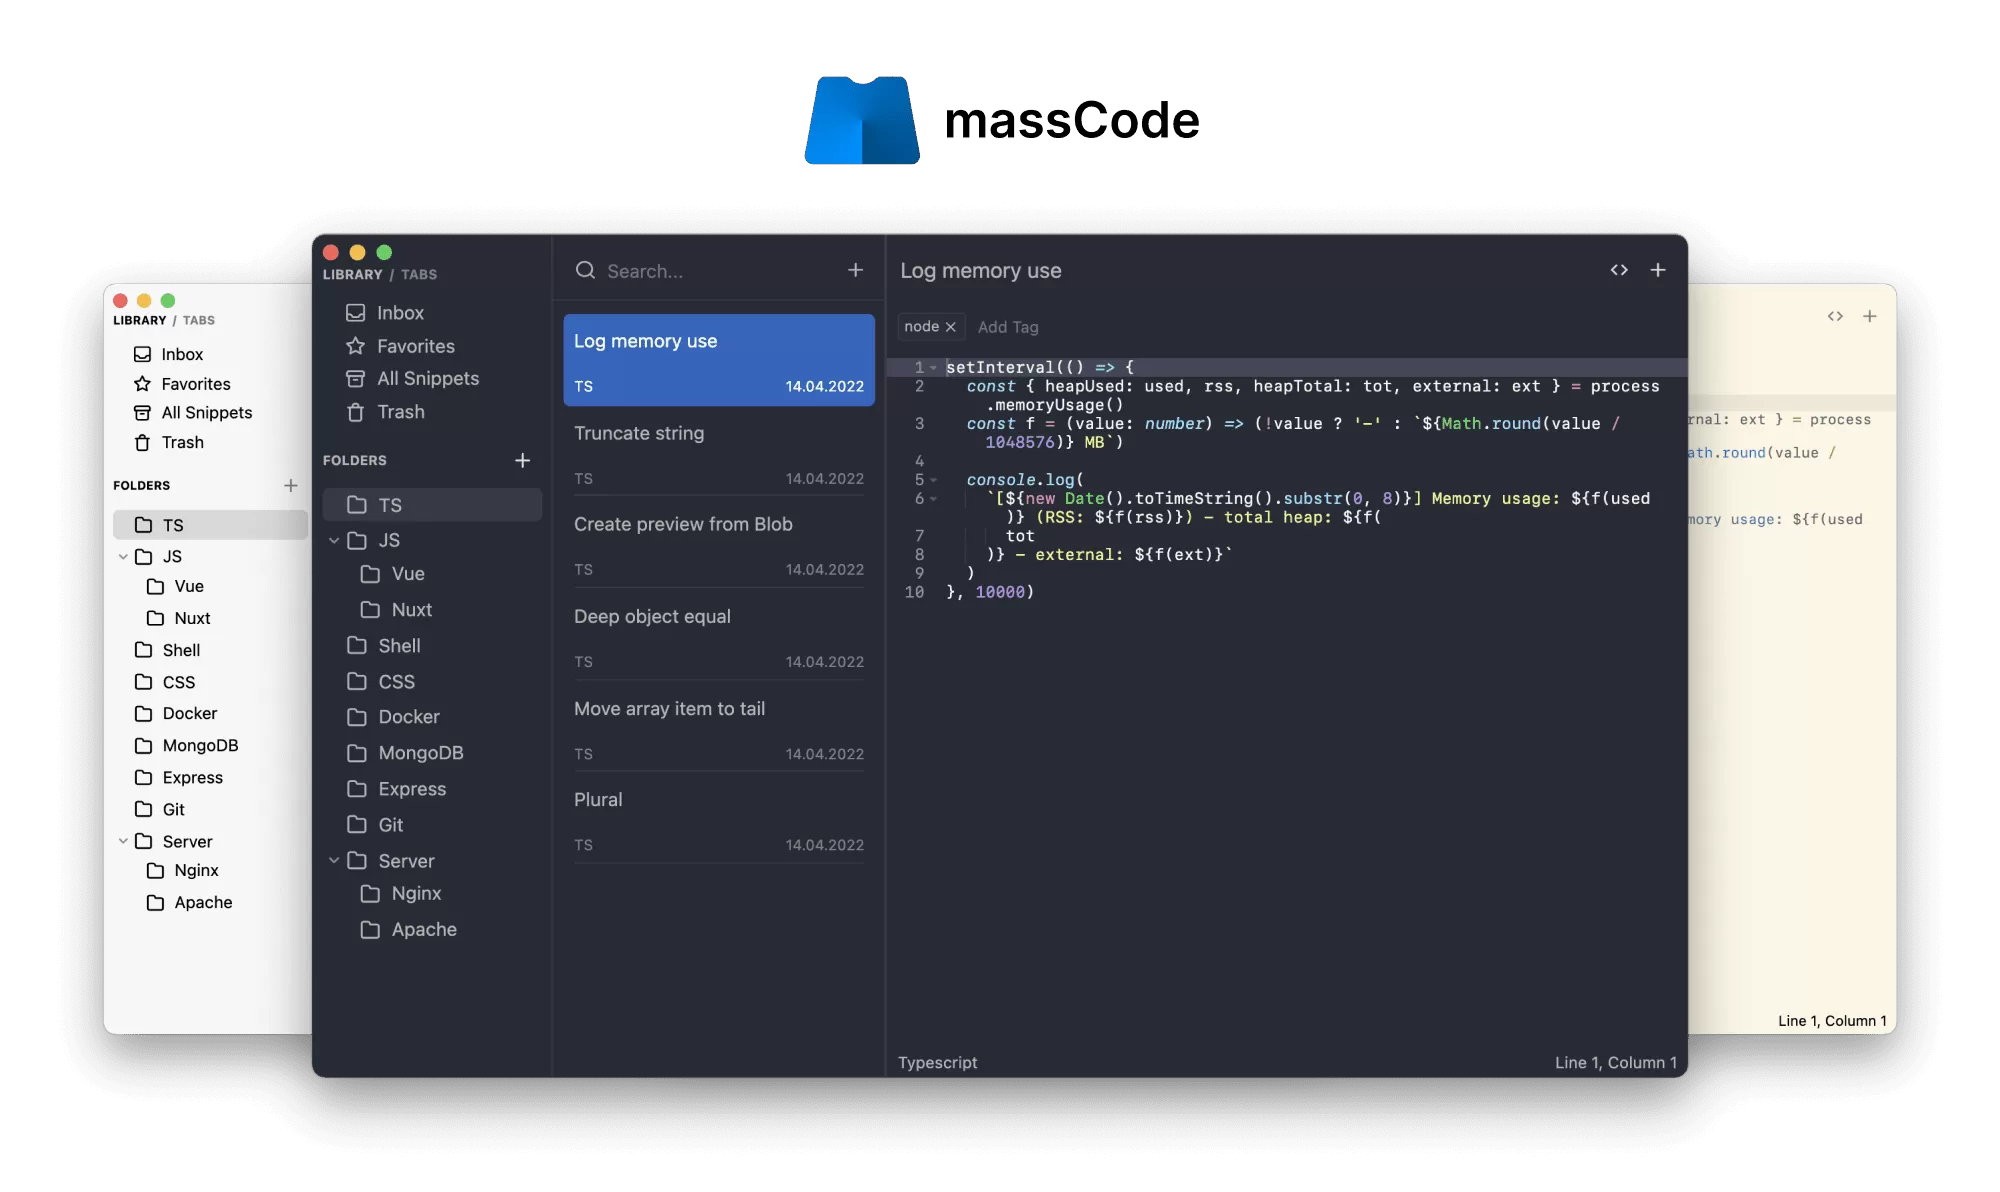Screen dimensions: 2000x1192
Task: Add a new fragment using the editor plus icon
Action: (1658, 269)
